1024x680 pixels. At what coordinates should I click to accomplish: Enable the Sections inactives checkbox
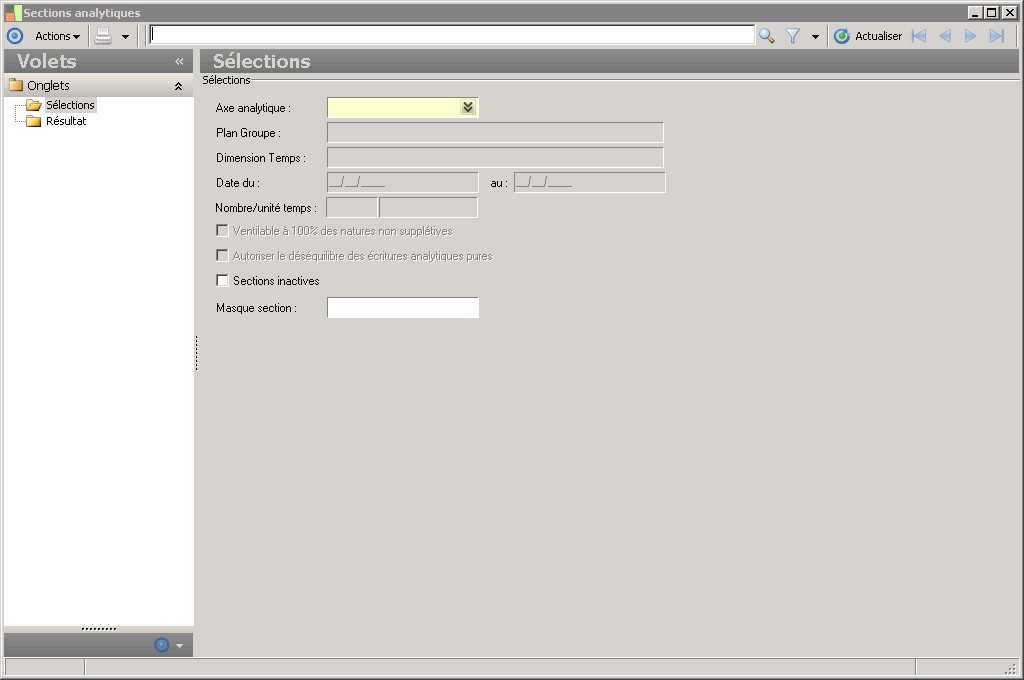click(222, 280)
